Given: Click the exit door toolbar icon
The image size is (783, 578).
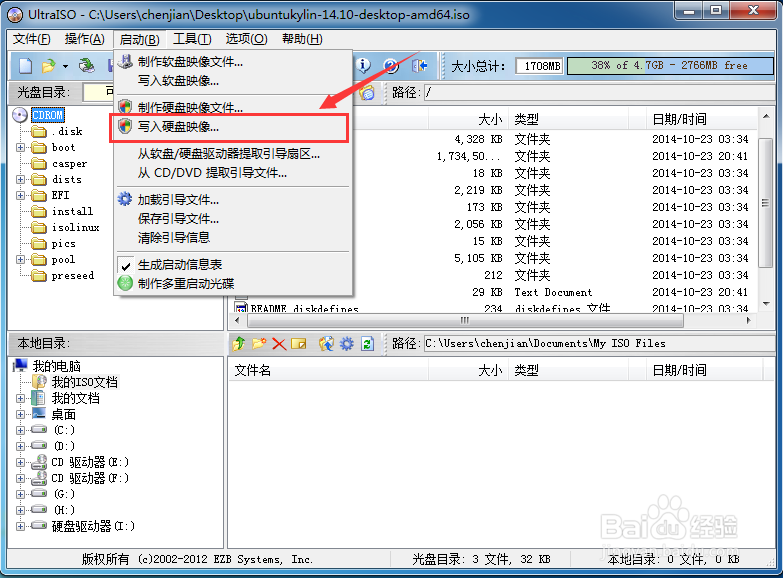Looking at the screenshot, I should click(419, 65).
